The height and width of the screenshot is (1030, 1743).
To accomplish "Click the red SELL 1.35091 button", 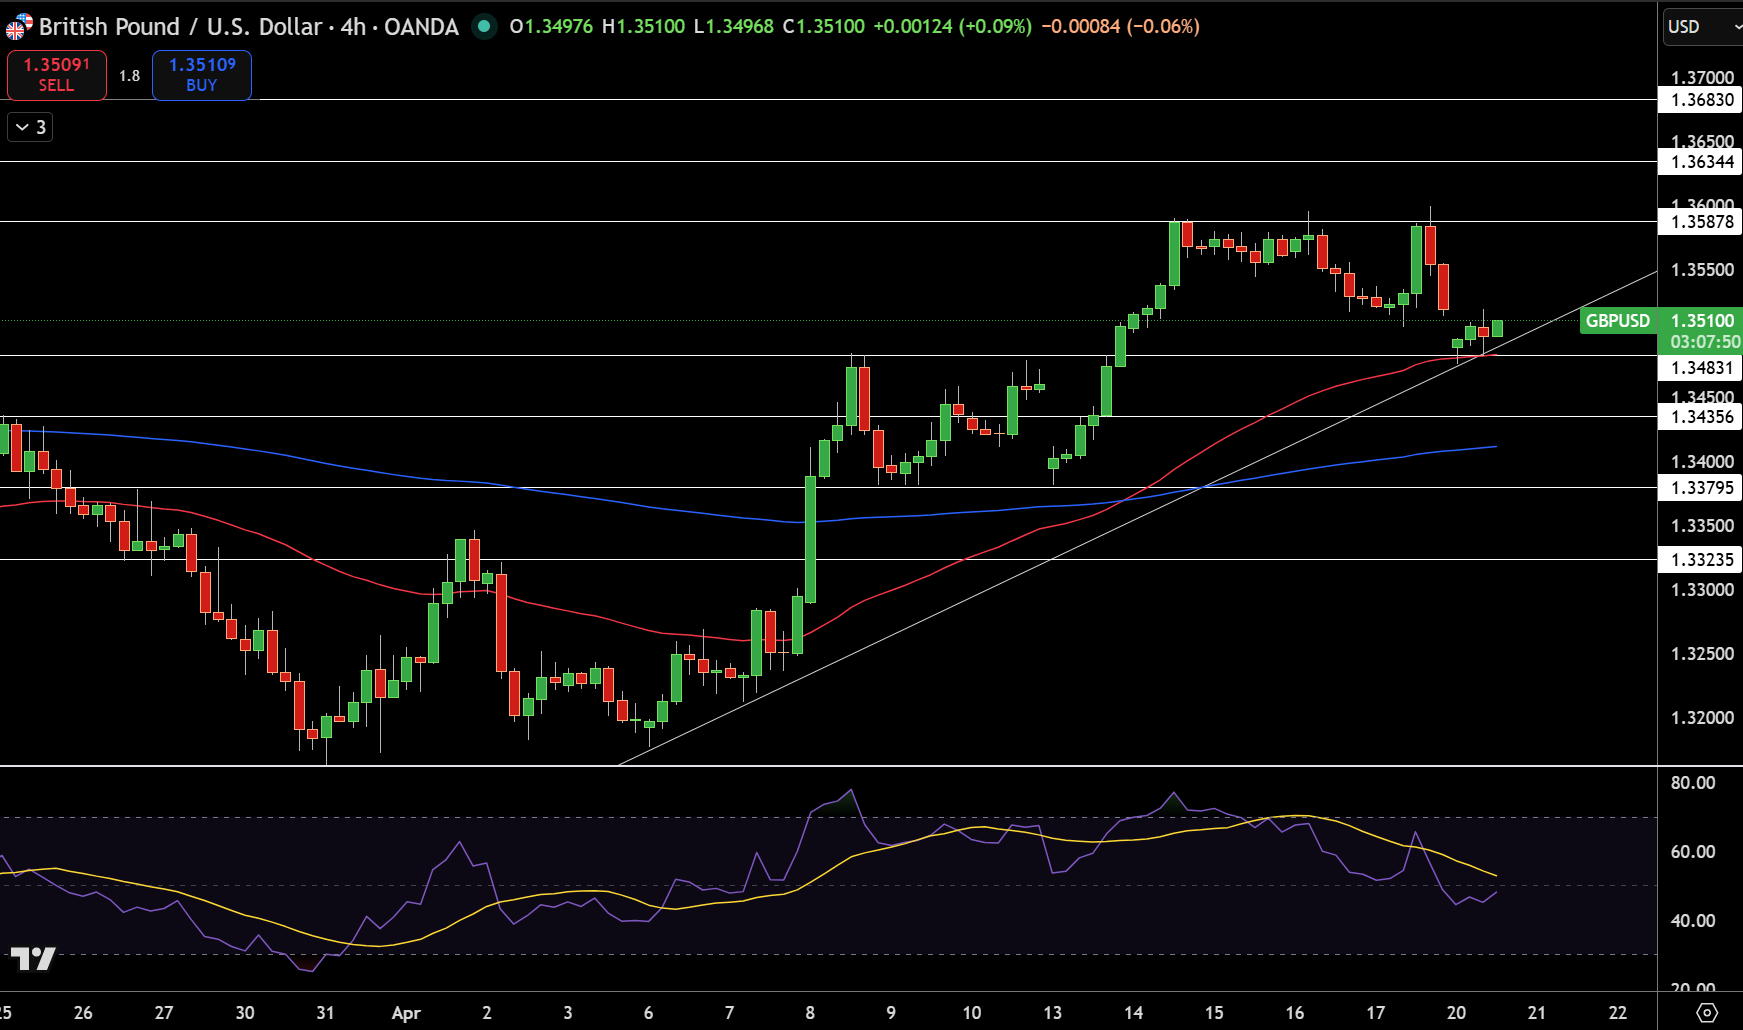I will pyautogui.click(x=57, y=75).
